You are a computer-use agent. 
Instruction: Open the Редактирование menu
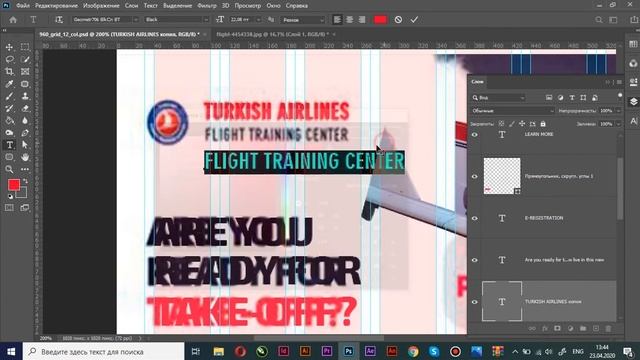point(56,6)
